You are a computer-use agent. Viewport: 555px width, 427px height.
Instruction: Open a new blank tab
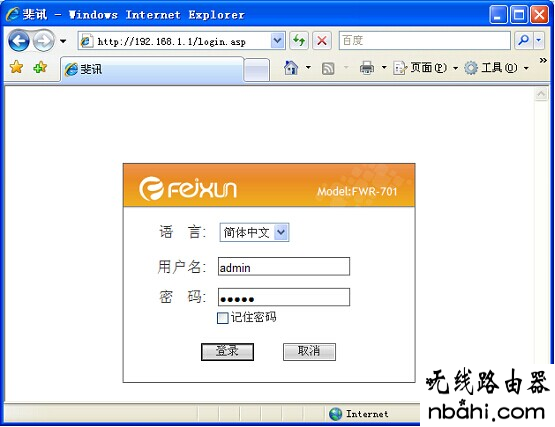[x=257, y=70]
